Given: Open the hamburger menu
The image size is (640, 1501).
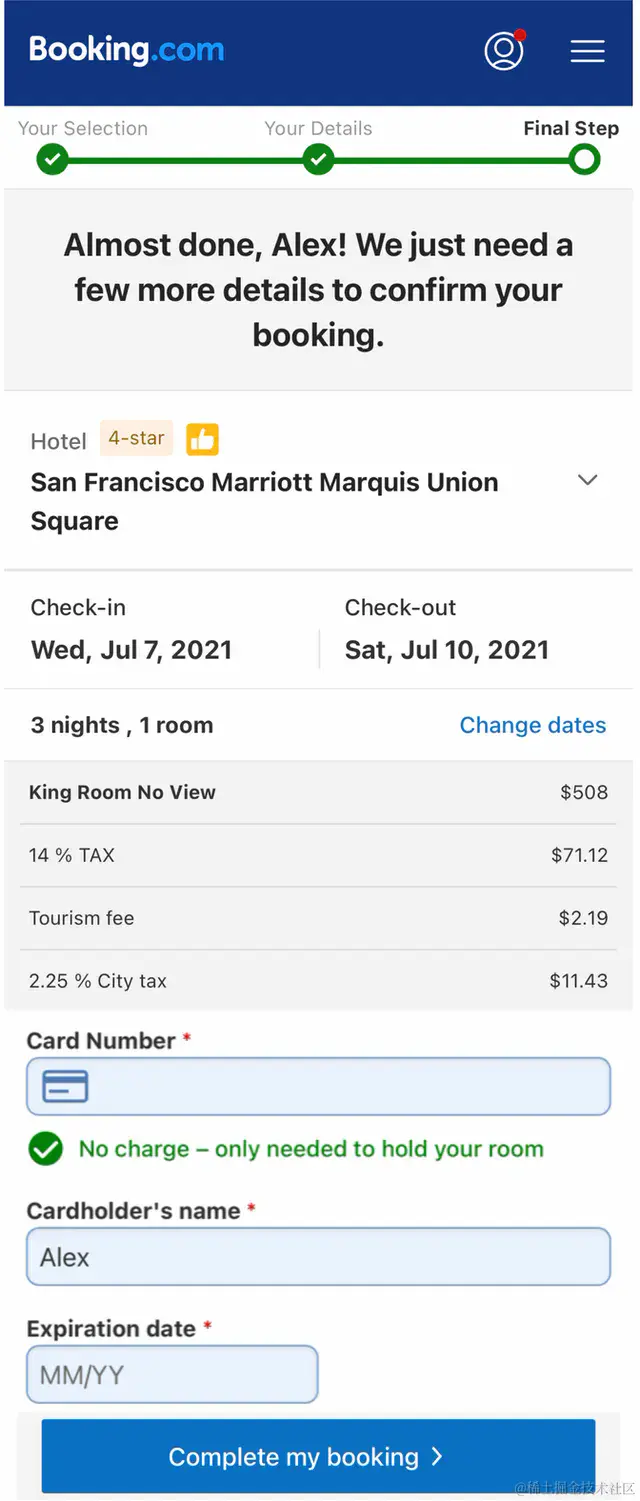Looking at the screenshot, I should click(587, 52).
